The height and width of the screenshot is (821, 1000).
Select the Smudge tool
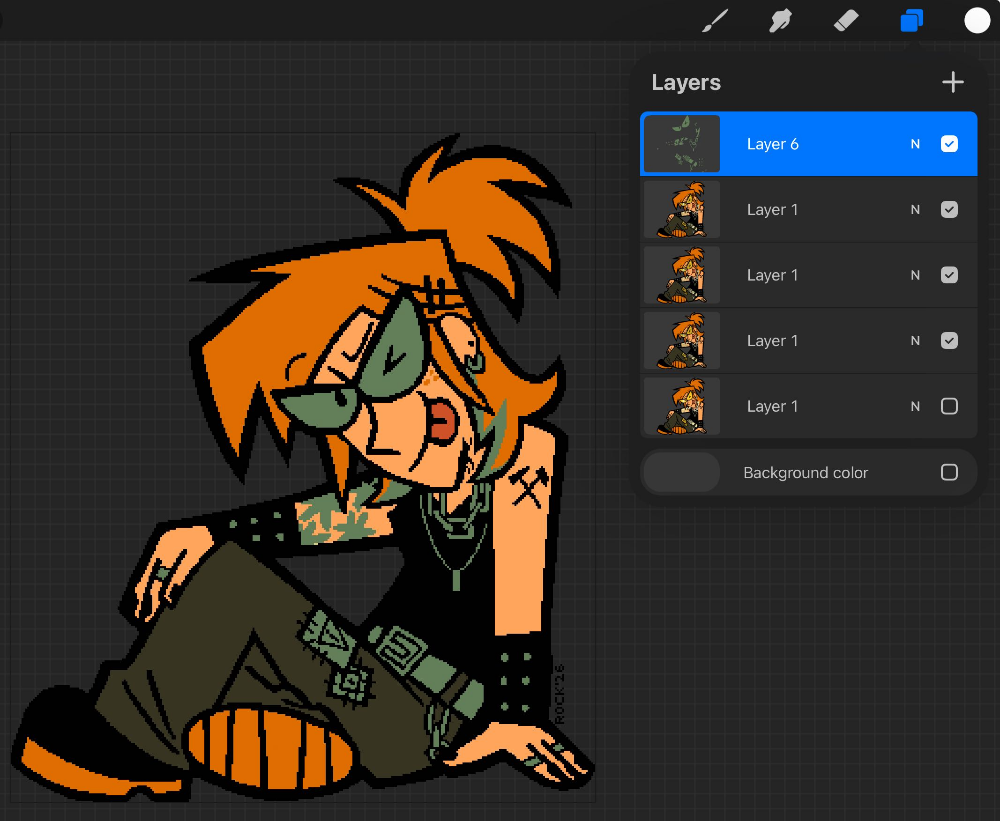pyautogui.click(x=780, y=21)
